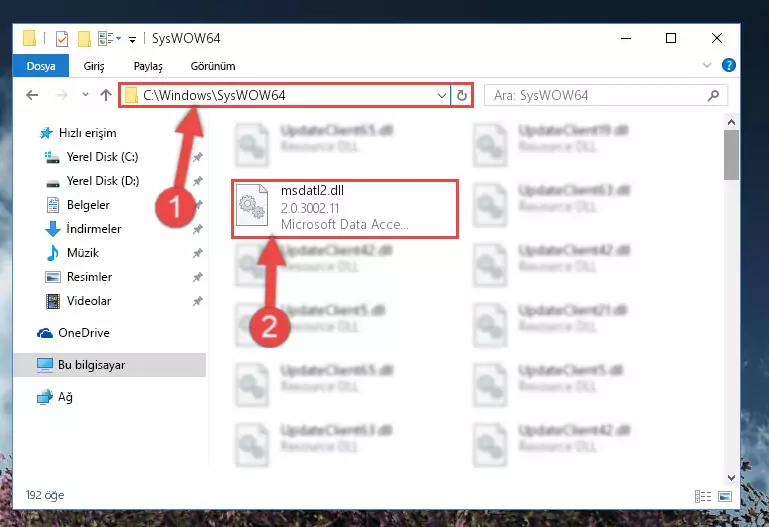Close the SysWOW64 window

pyautogui.click(x=717, y=38)
